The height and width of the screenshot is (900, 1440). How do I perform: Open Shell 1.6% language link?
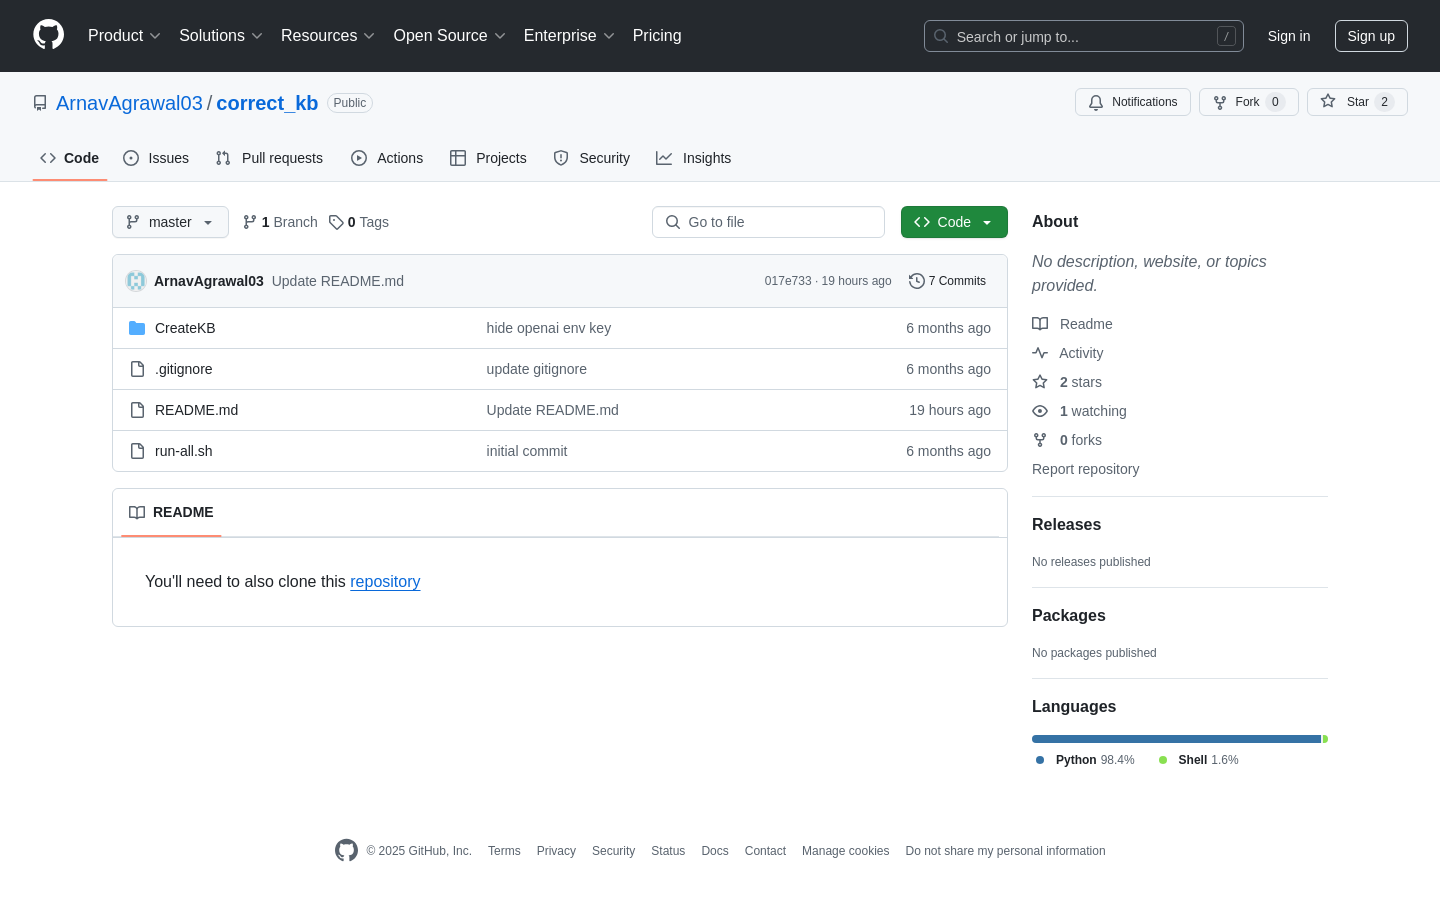pyautogui.click(x=1198, y=760)
